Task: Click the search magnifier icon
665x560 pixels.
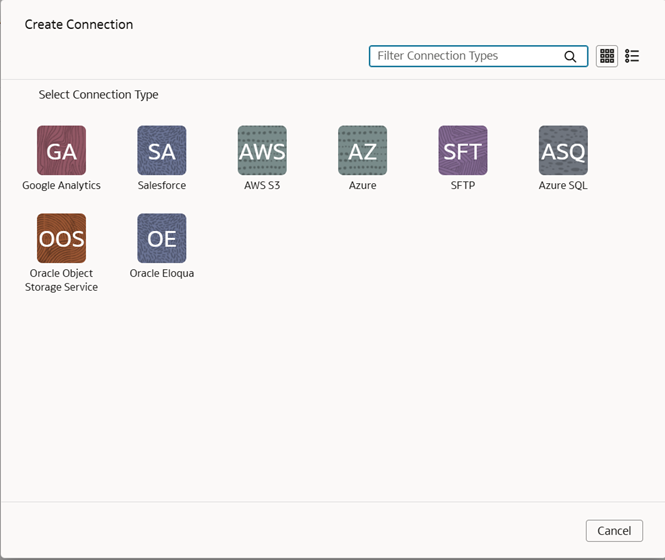Action: 570,56
